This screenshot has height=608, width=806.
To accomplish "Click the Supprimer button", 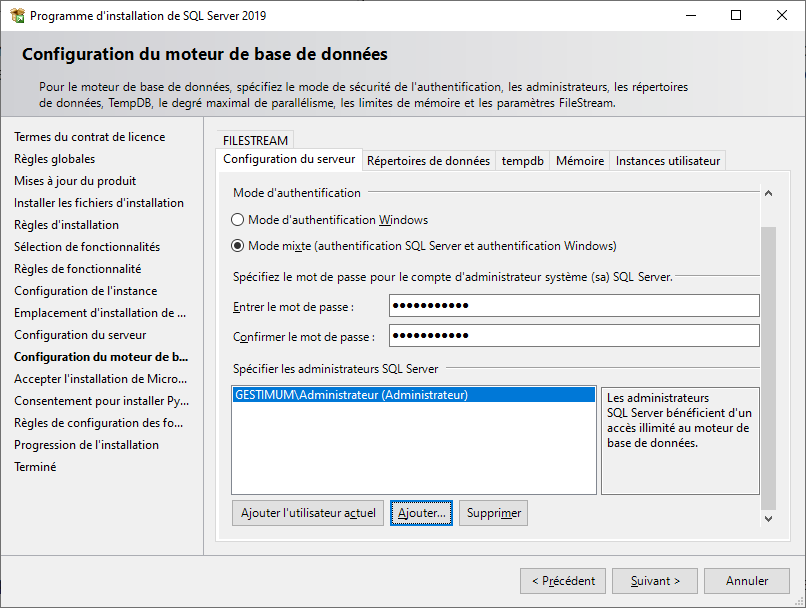I will [x=493, y=513].
